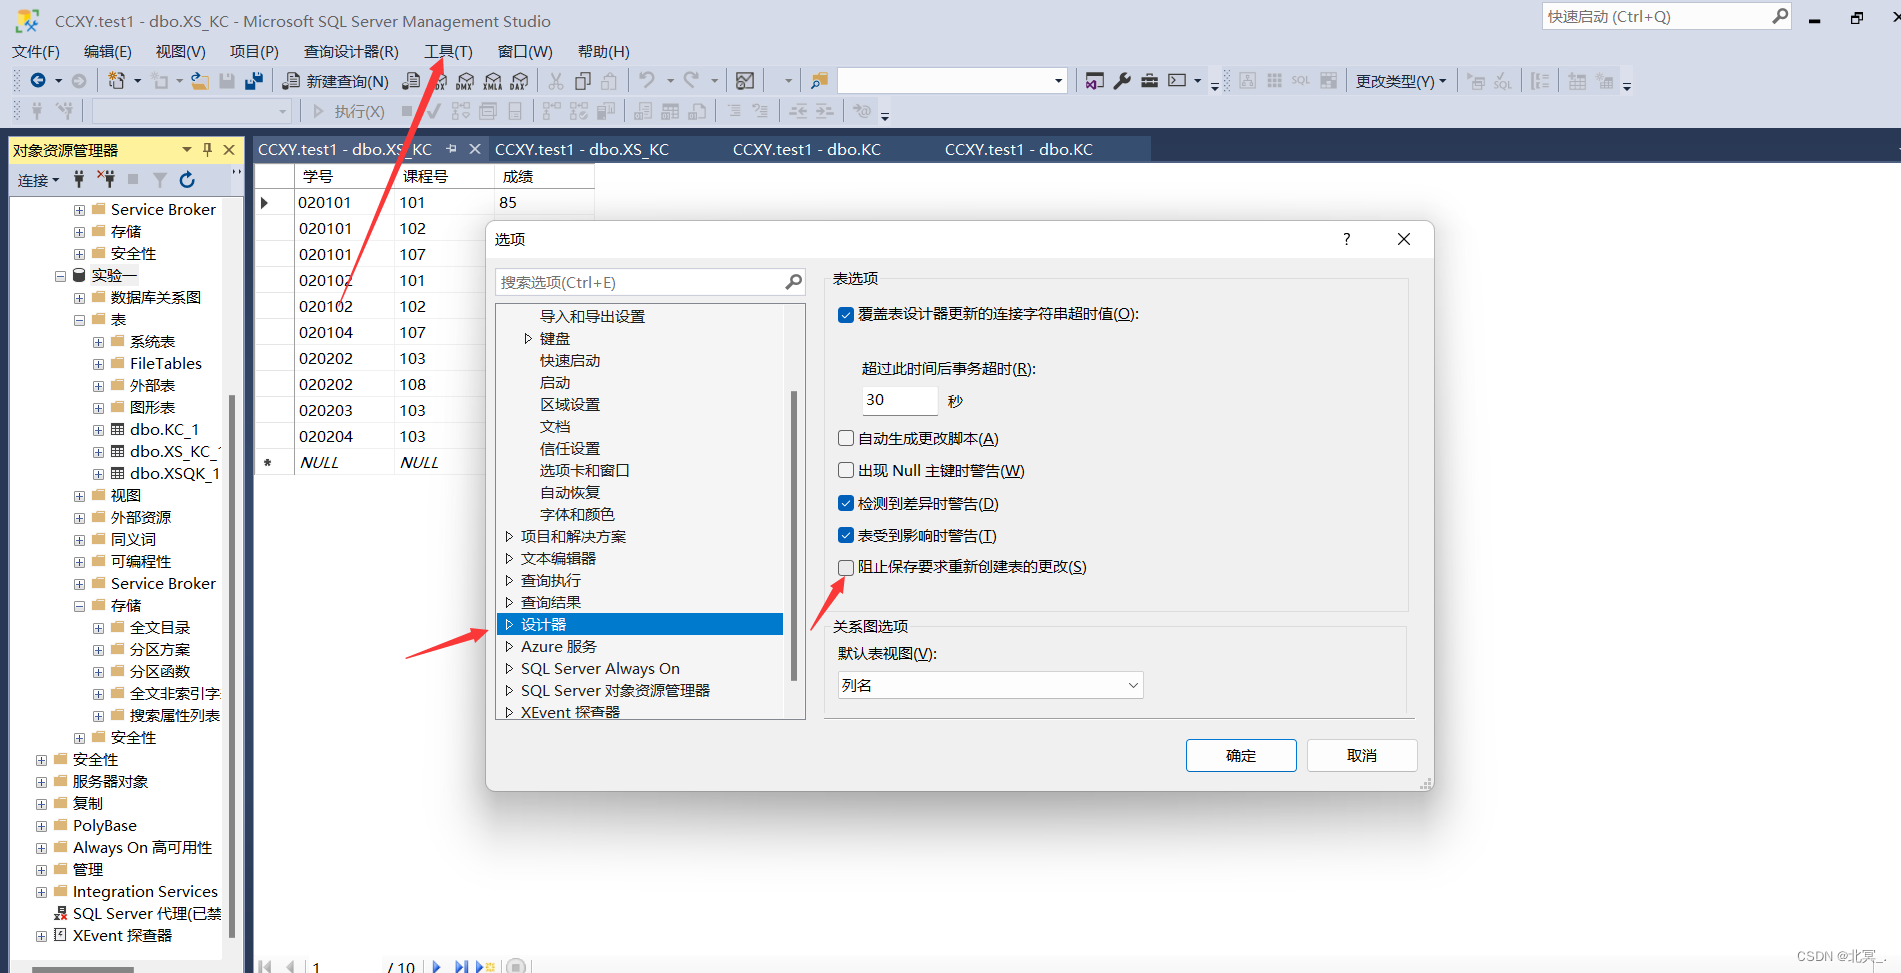
Task: Pin the Object Explorer panel
Action: pos(207,150)
